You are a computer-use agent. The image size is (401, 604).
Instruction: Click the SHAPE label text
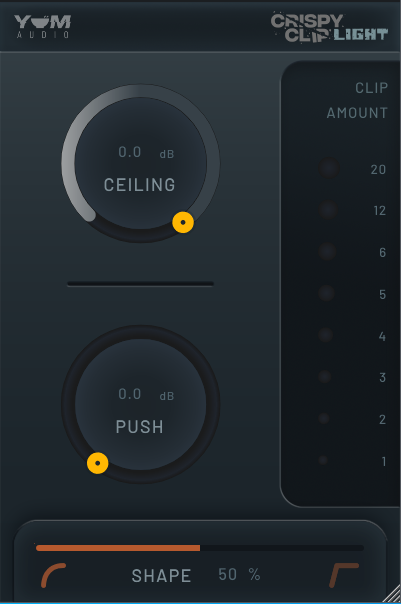(161, 576)
